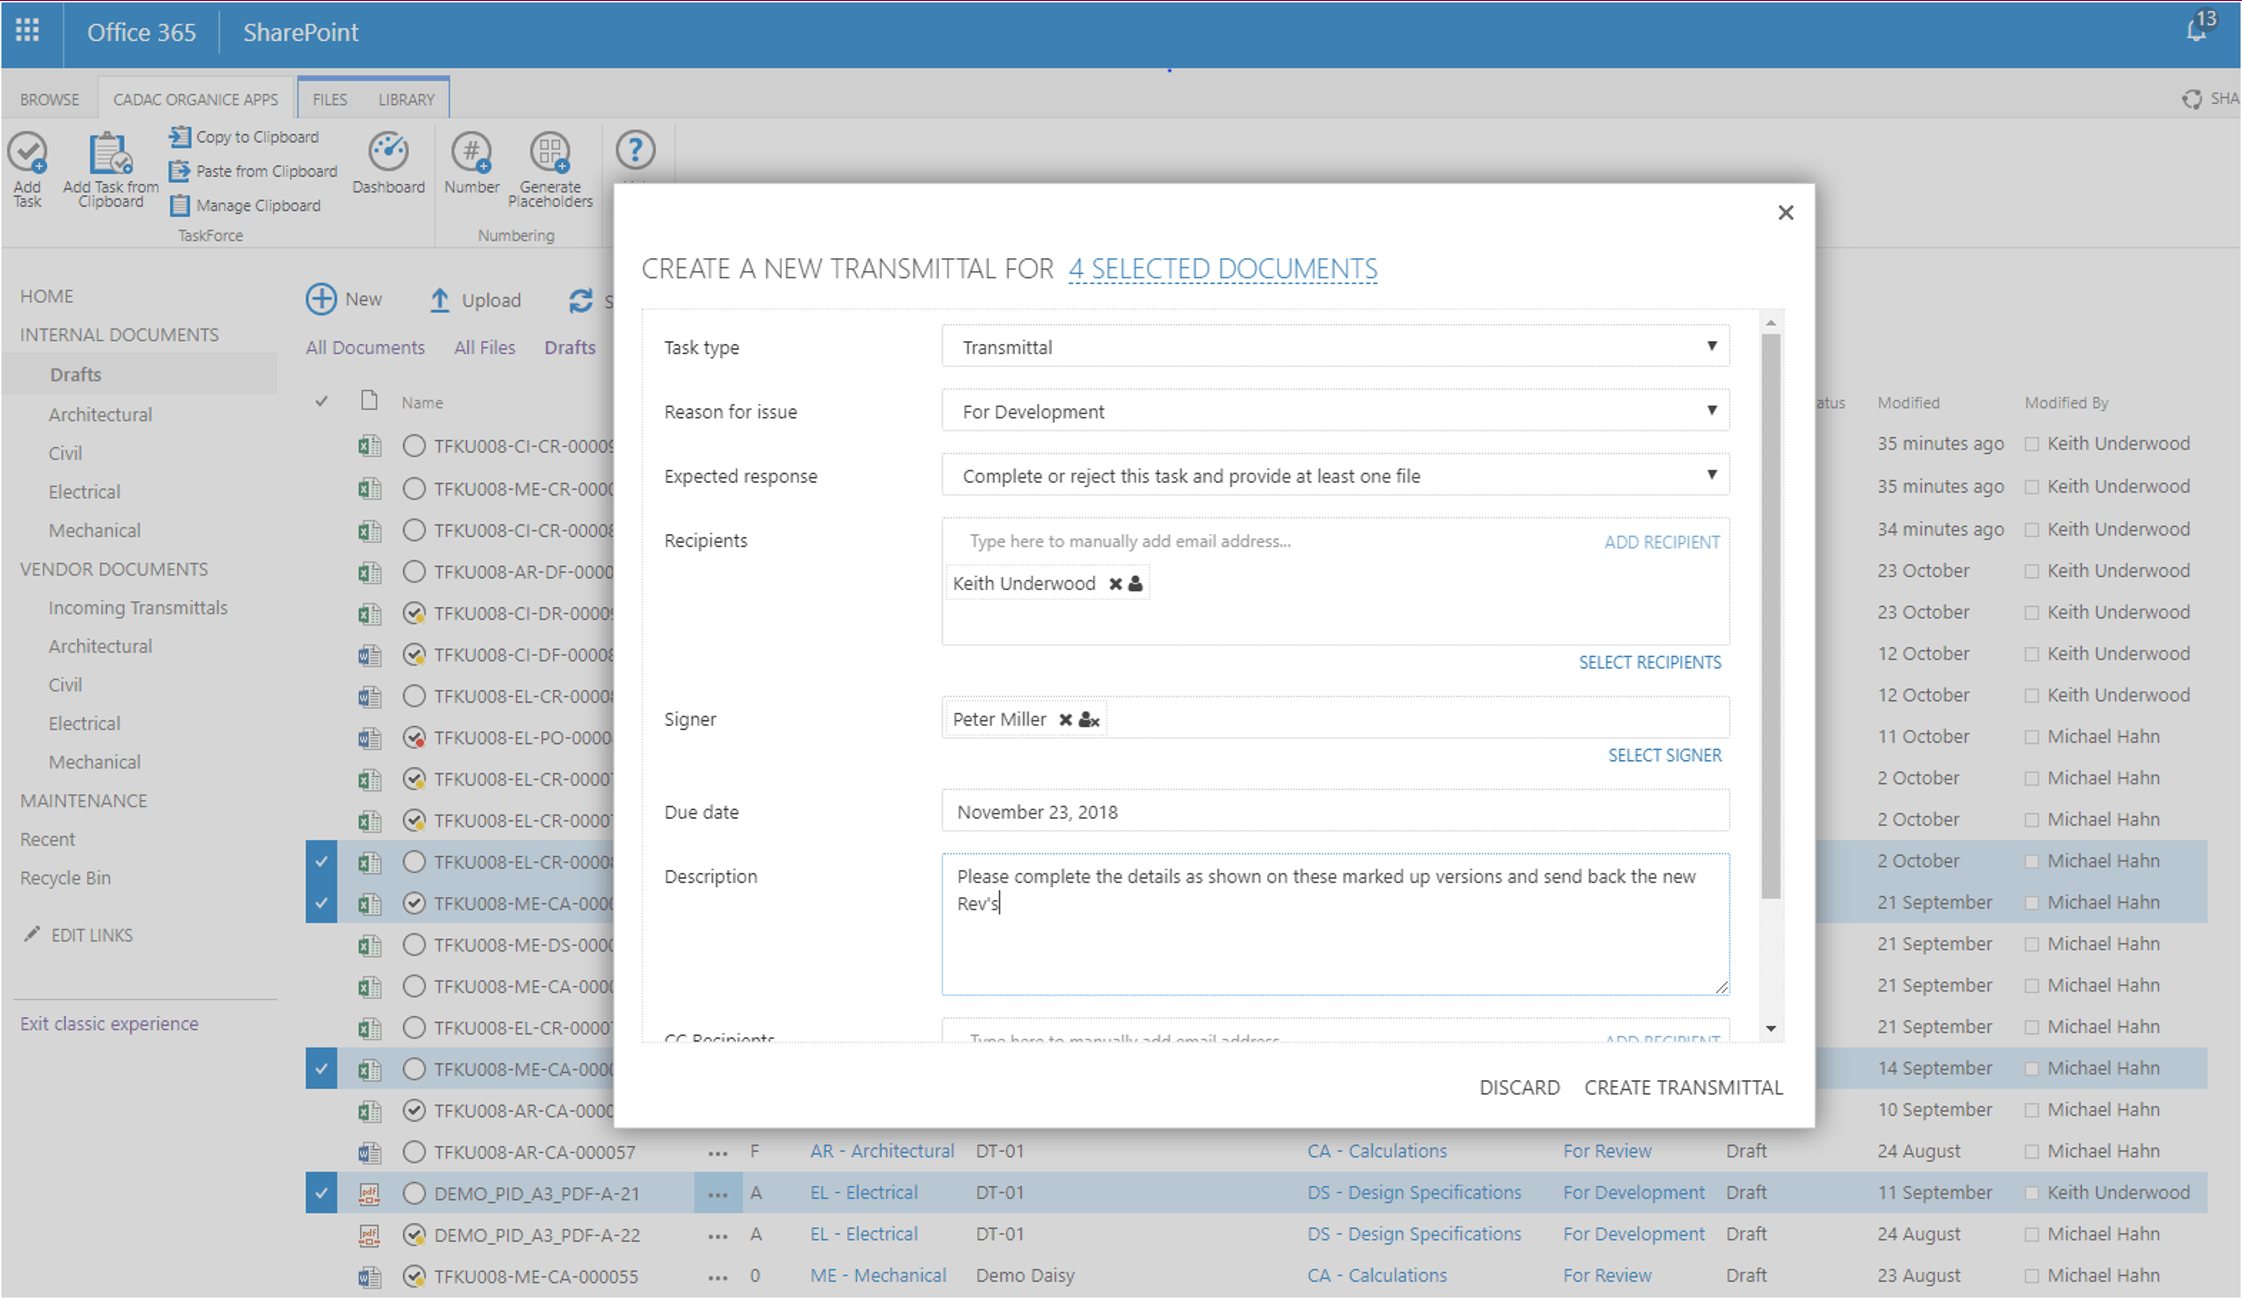This screenshot has height=1299, width=2242.
Task: Click the dialog's vertical scrollbar thumb
Action: (1770, 615)
